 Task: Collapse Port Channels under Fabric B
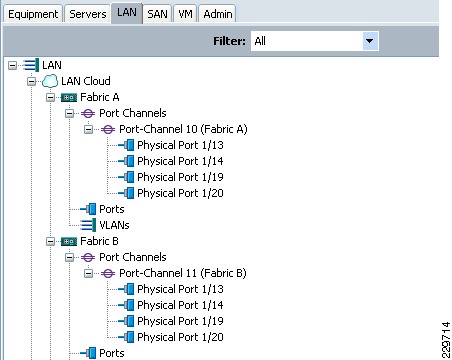pyautogui.click(x=69, y=257)
